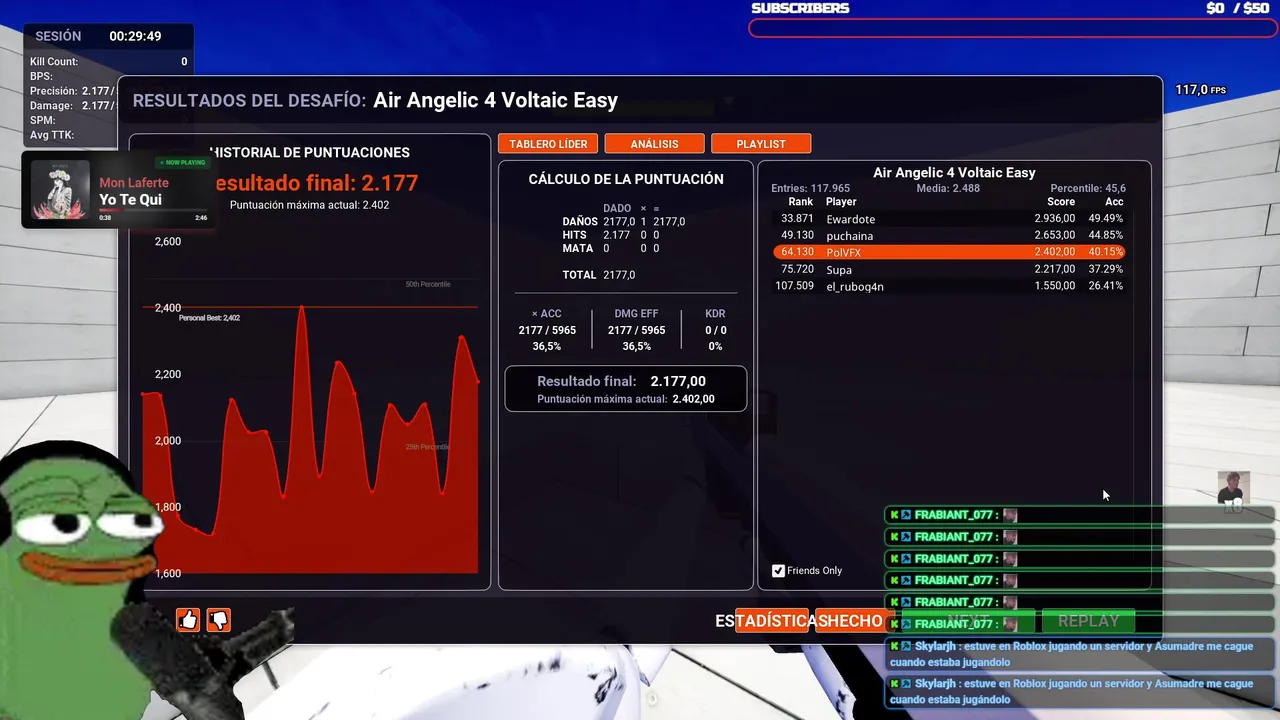
Task: Select highlighted PolVFX leaderboard row
Action: tap(949, 252)
